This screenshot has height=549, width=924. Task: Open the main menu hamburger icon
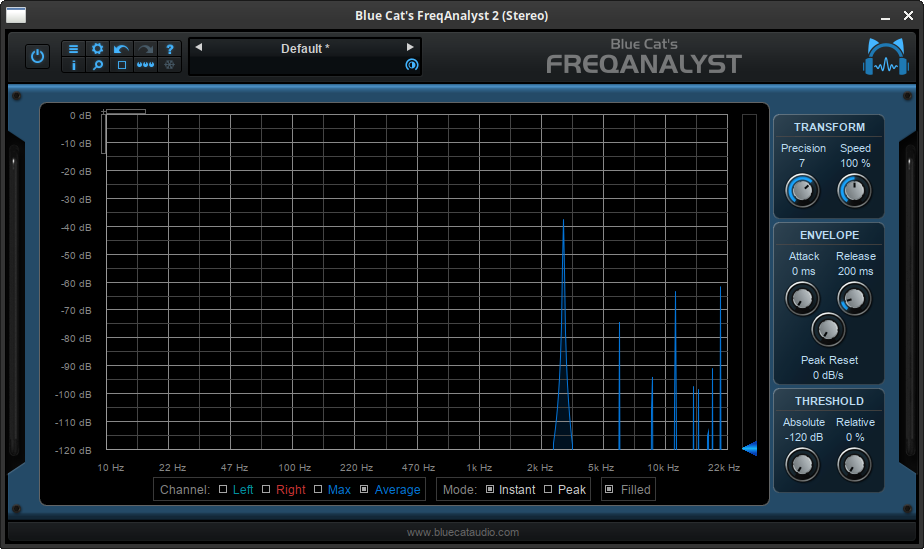point(73,49)
